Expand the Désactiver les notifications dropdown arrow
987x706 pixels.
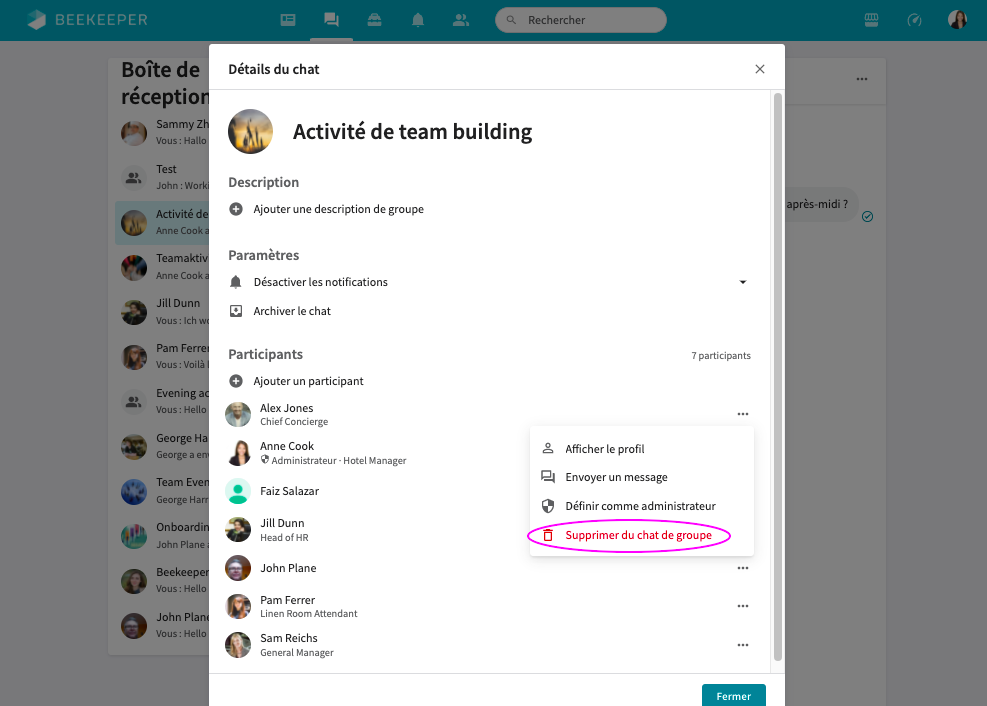(742, 282)
